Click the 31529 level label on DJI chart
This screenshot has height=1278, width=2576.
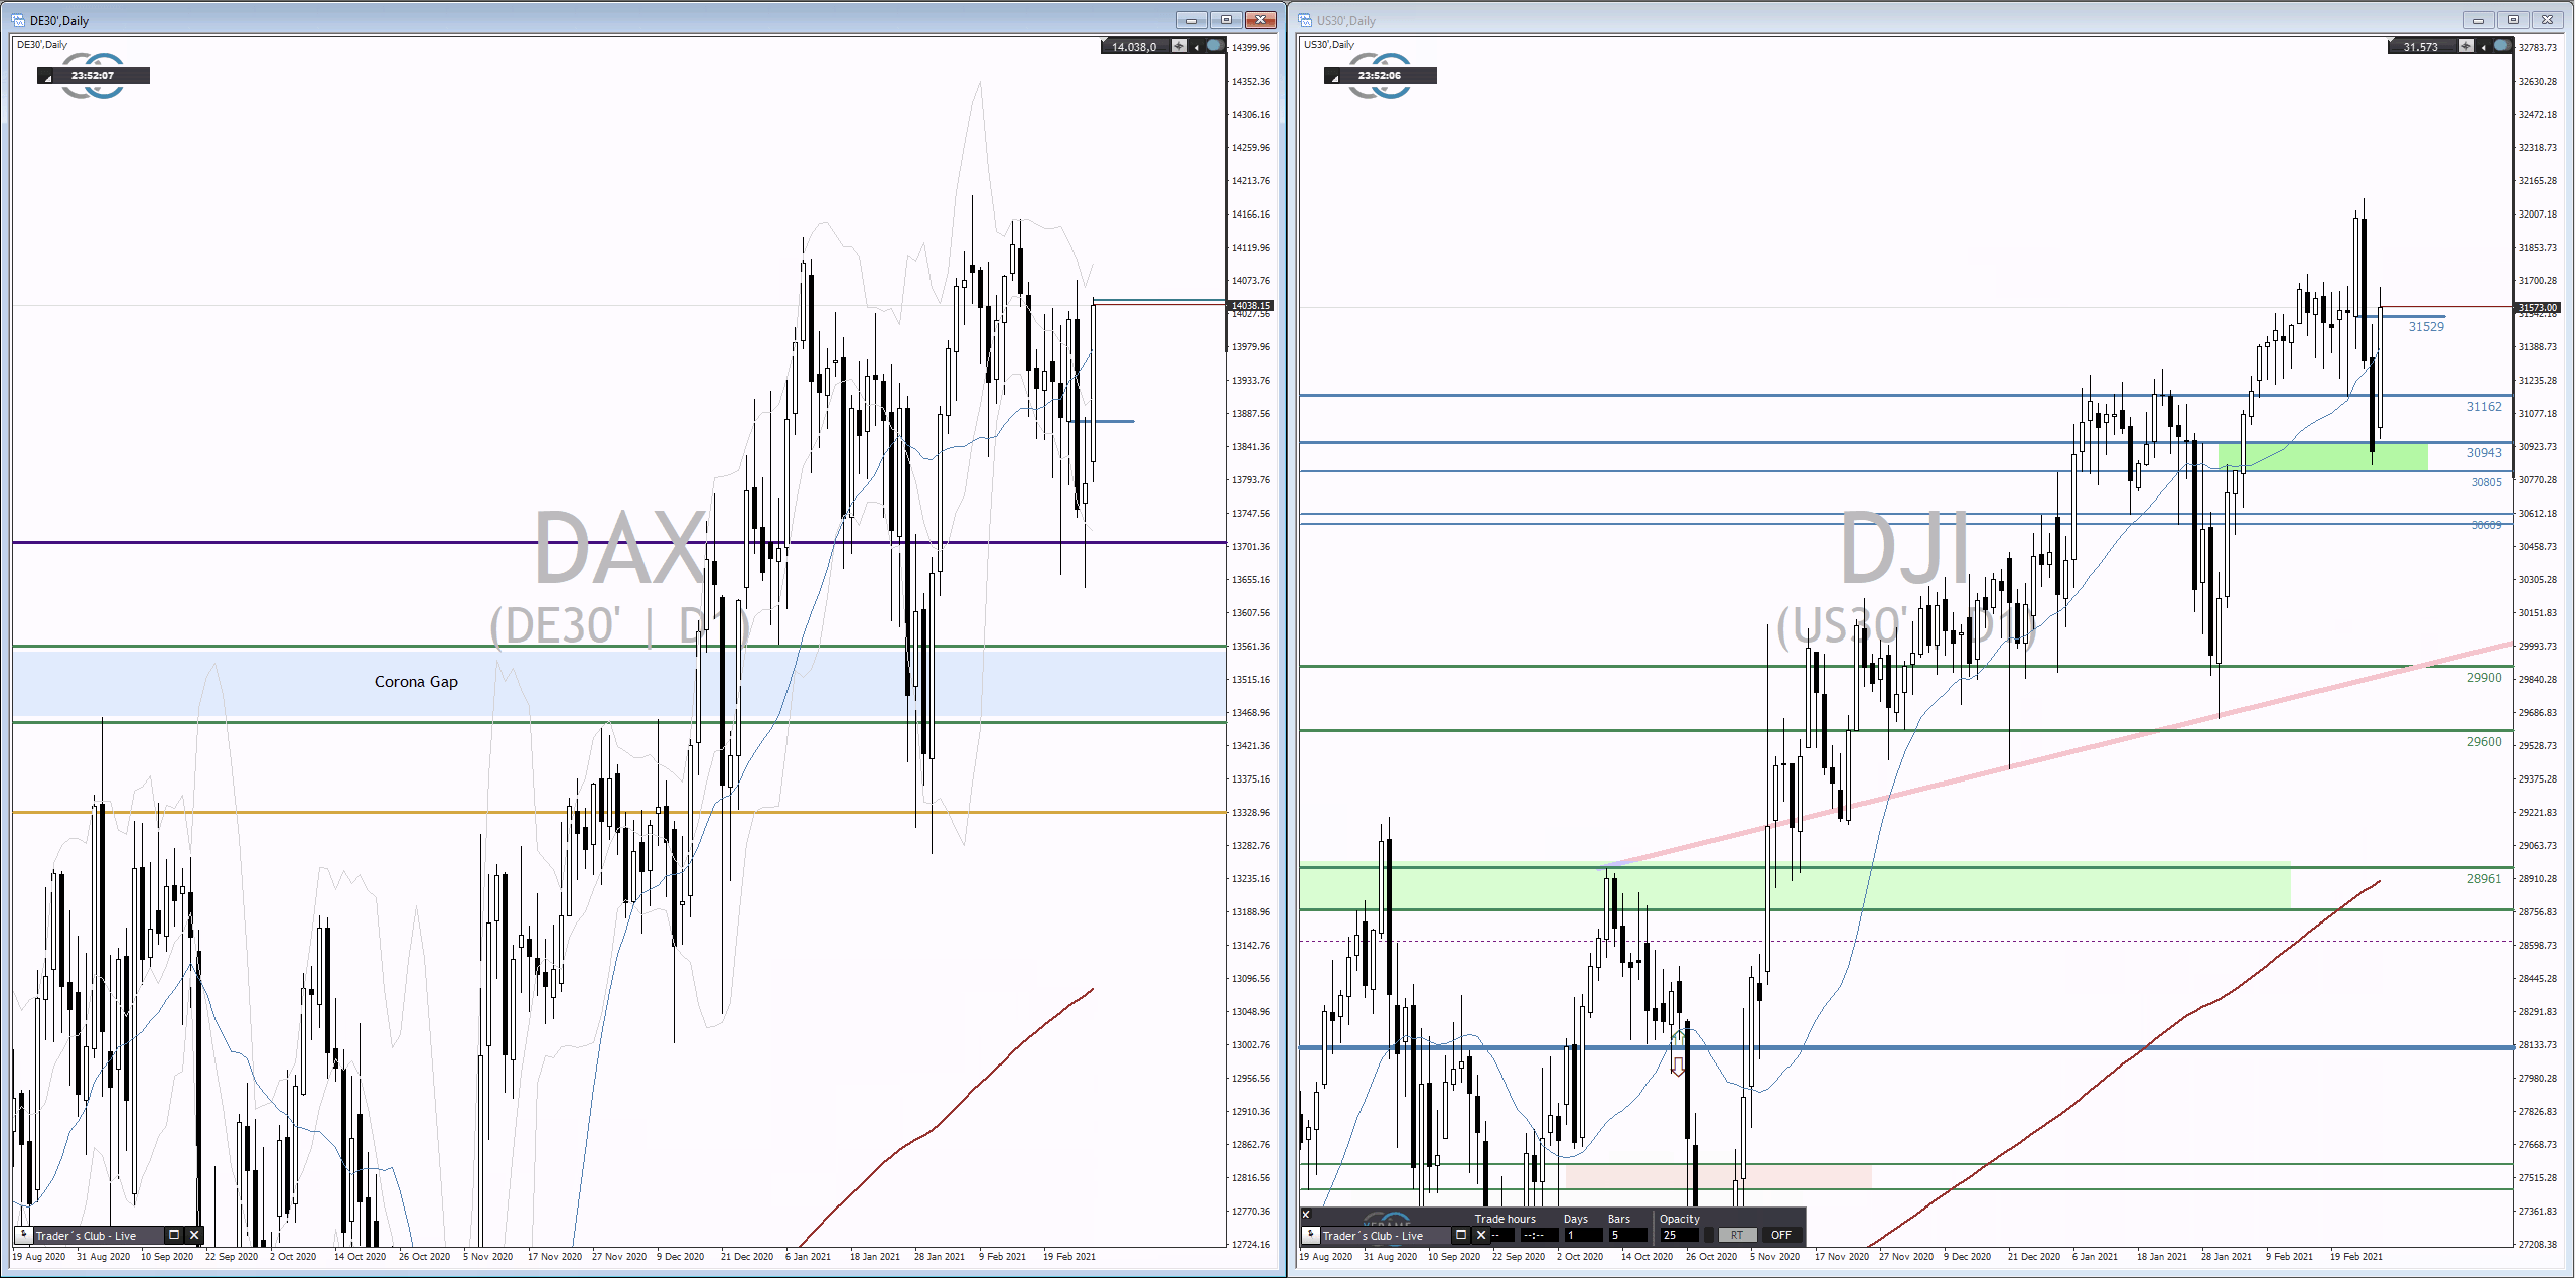[x=2426, y=327]
